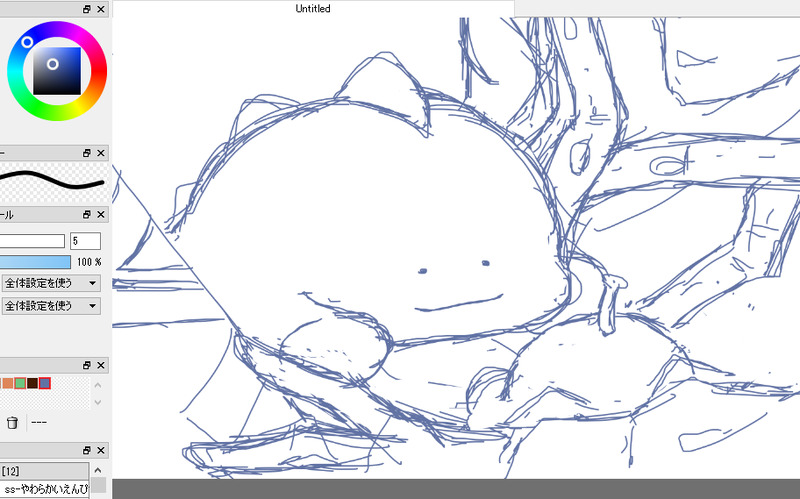This screenshot has height=499, width=800.
Task: Select the [12] brush group row
Action: pyautogui.click(x=44, y=470)
